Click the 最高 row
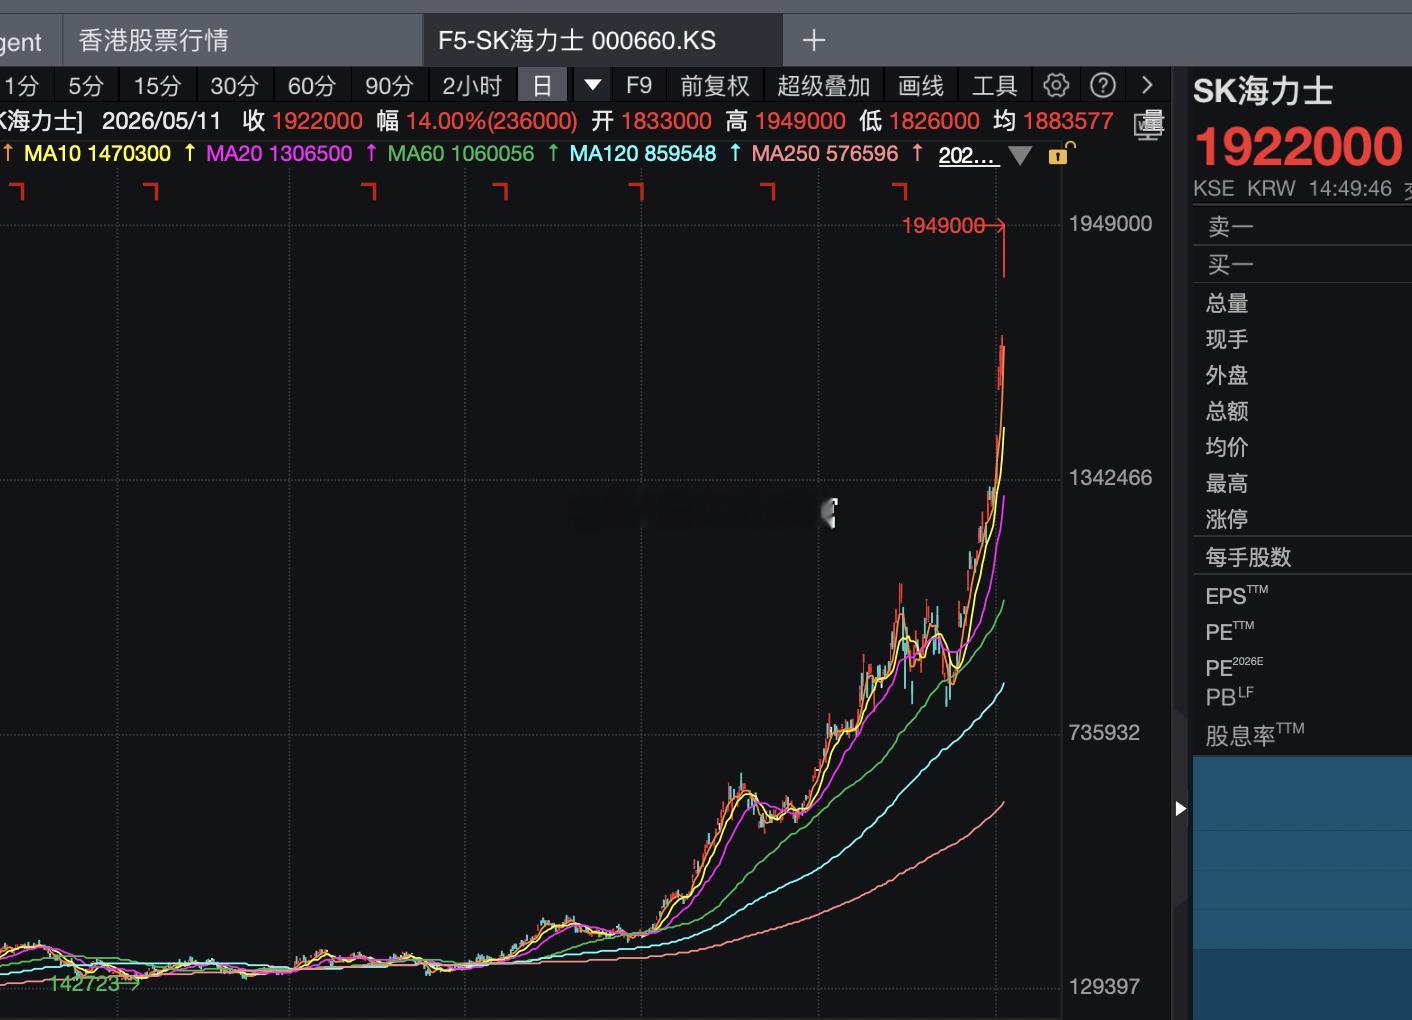This screenshot has width=1412, height=1020. (x=1302, y=483)
